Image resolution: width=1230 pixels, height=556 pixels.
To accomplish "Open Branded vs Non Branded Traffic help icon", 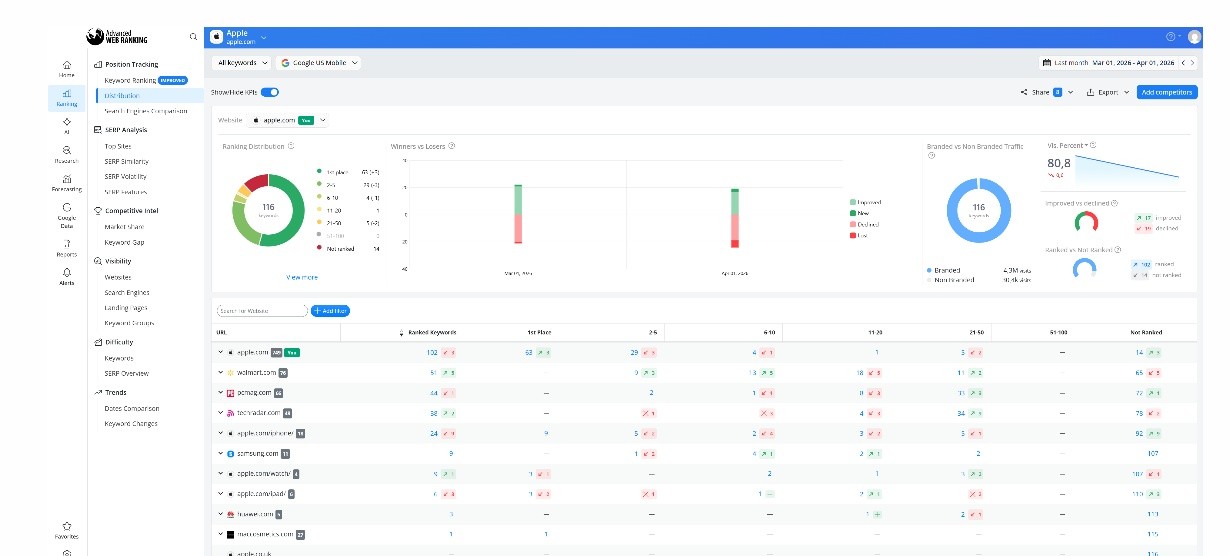I will pos(931,155).
